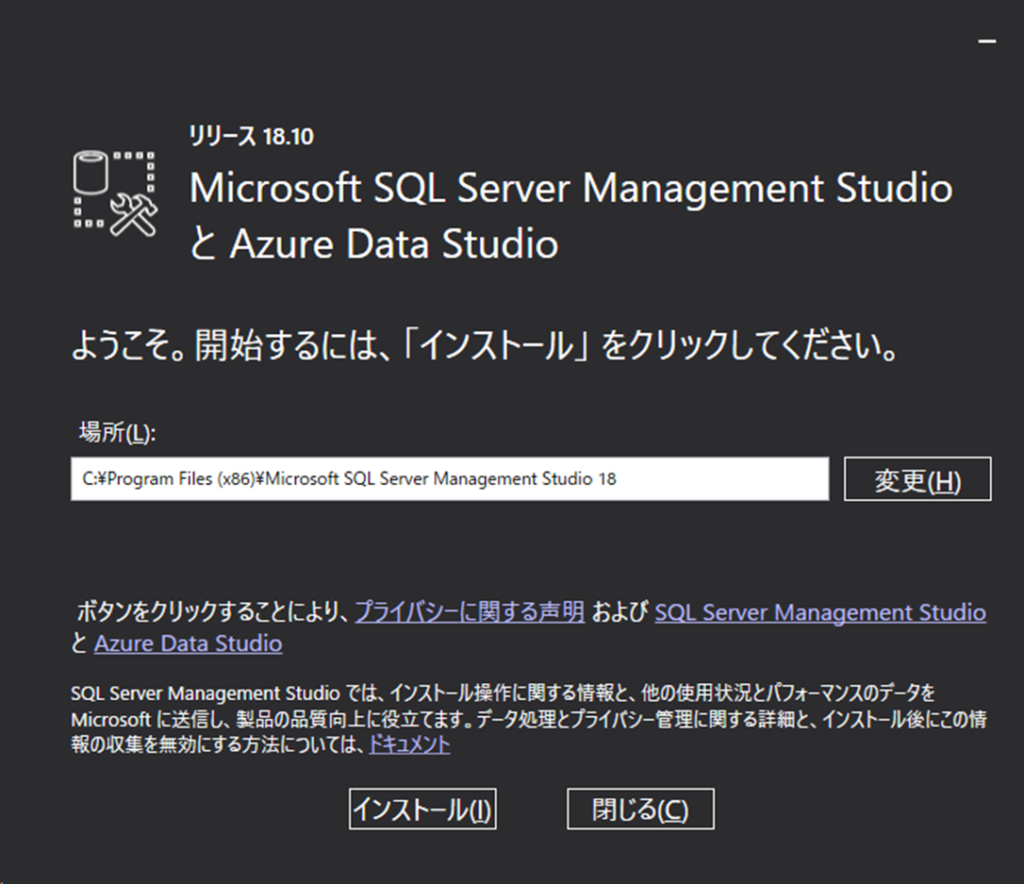Screen dimensions: 1024x884
Task: Open the SQL Server Management Studio license link
Action: point(820,612)
